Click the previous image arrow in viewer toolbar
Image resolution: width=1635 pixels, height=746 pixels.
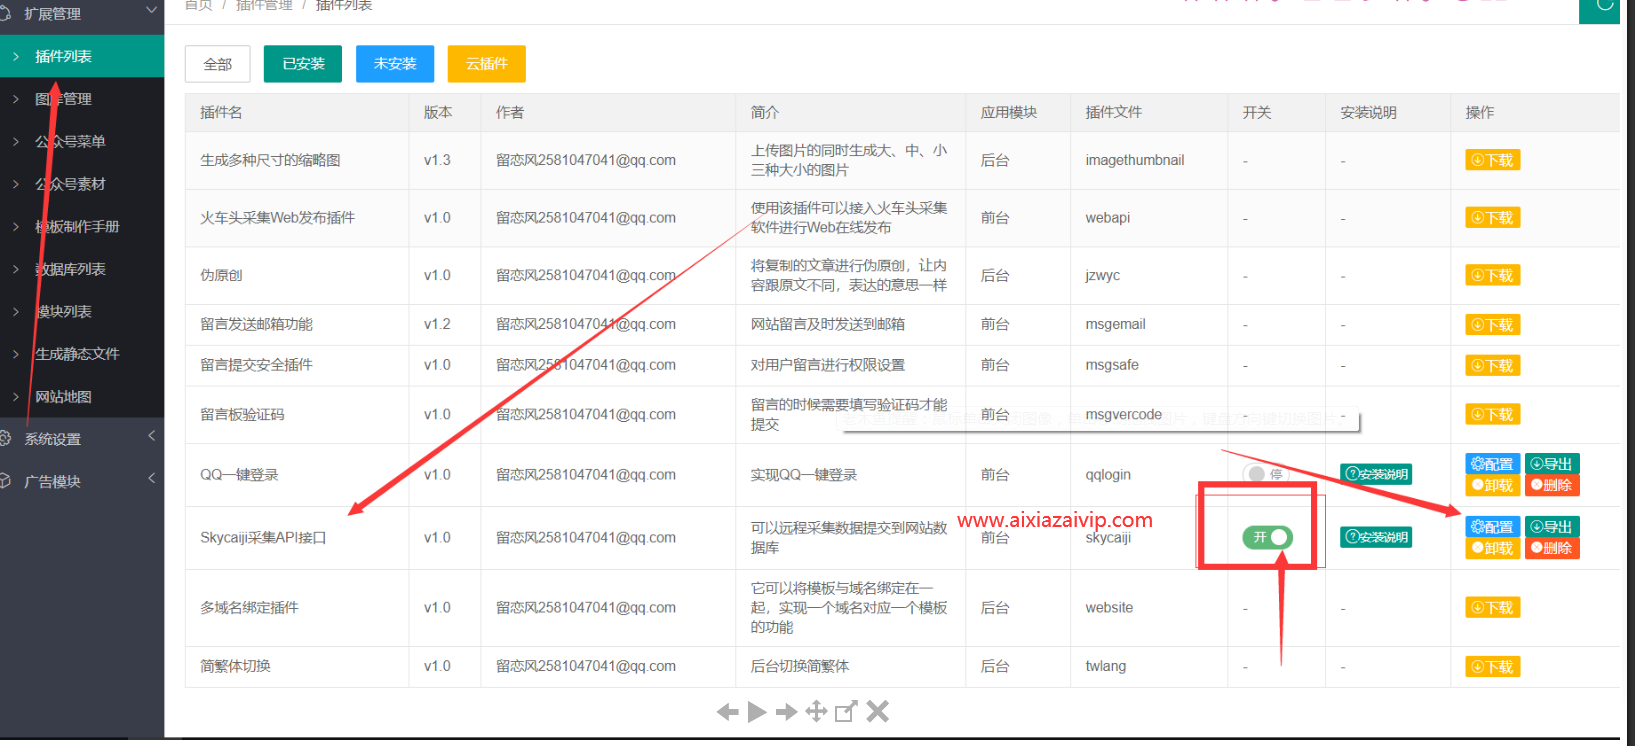[727, 712]
